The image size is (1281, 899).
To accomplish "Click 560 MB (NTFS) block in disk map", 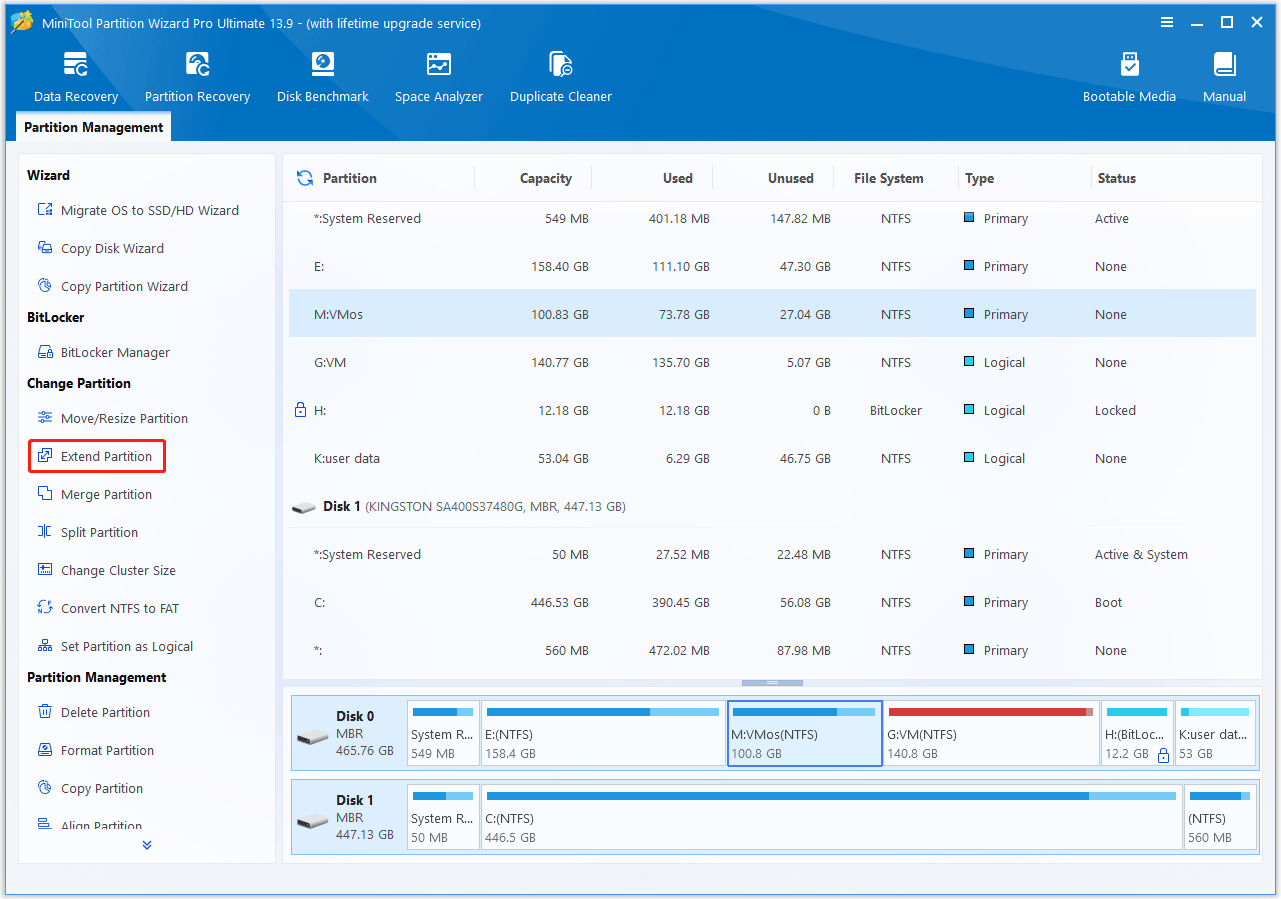I will [x=1220, y=817].
